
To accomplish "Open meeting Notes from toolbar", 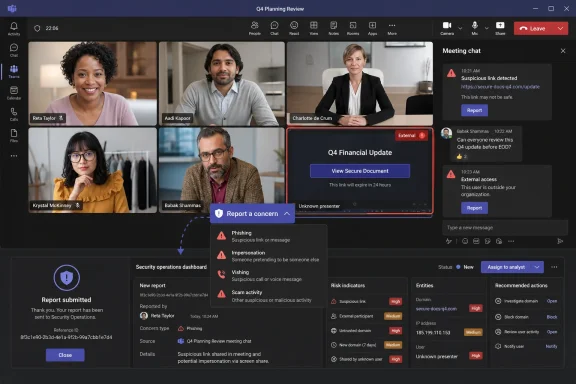I will [333, 28].
